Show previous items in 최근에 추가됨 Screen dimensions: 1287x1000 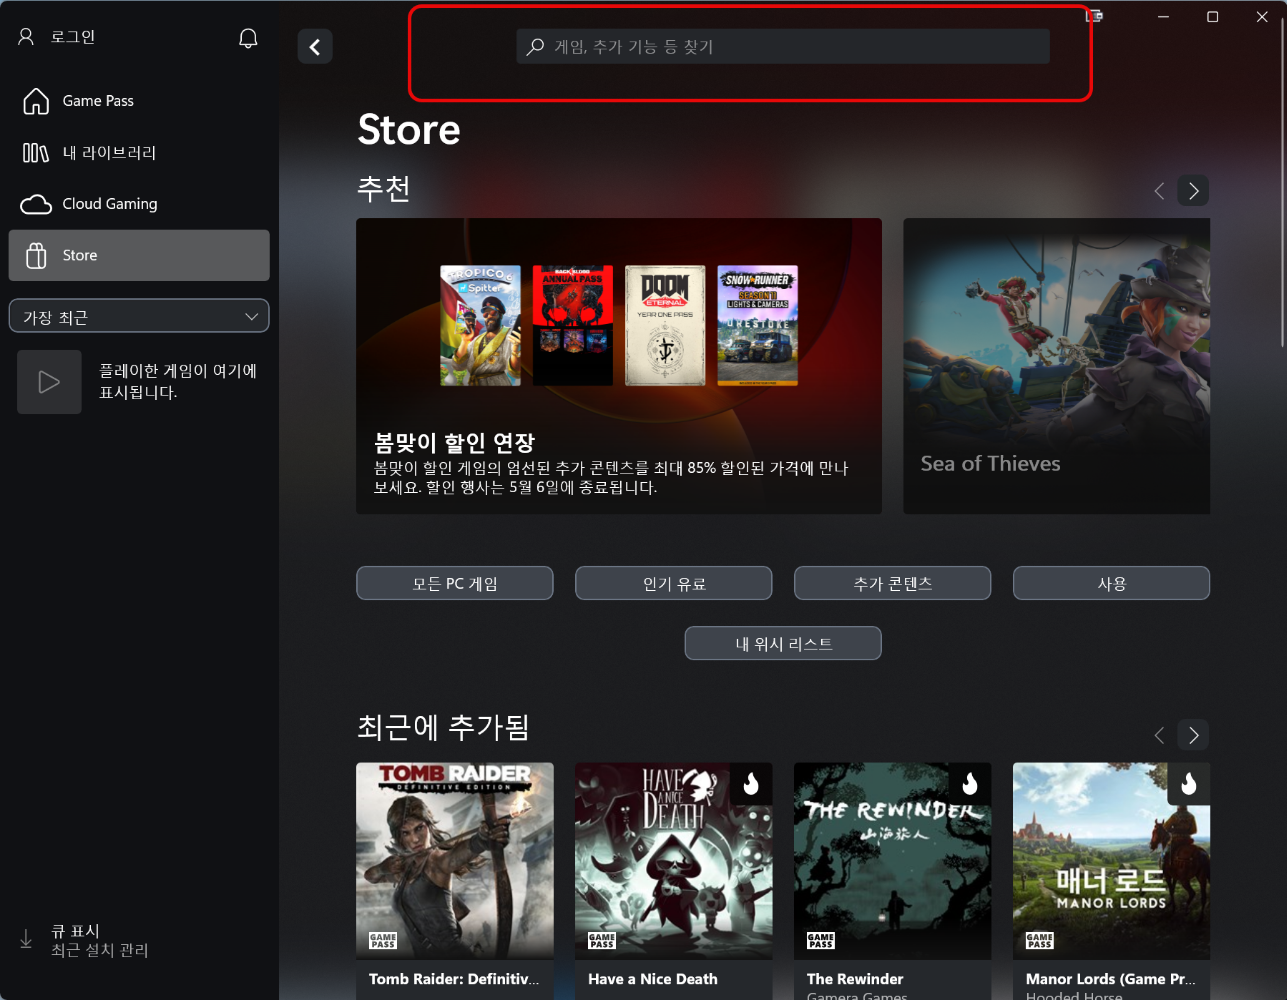coord(1159,735)
